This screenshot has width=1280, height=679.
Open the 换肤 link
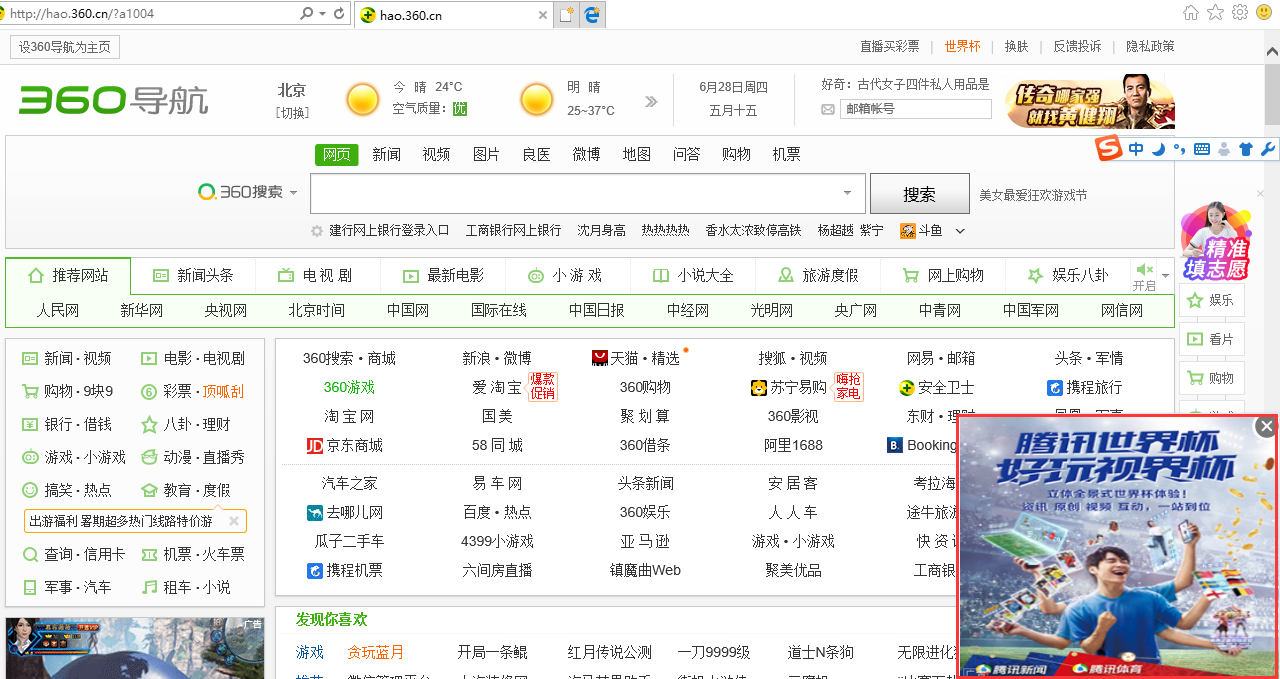(x=1016, y=46)
